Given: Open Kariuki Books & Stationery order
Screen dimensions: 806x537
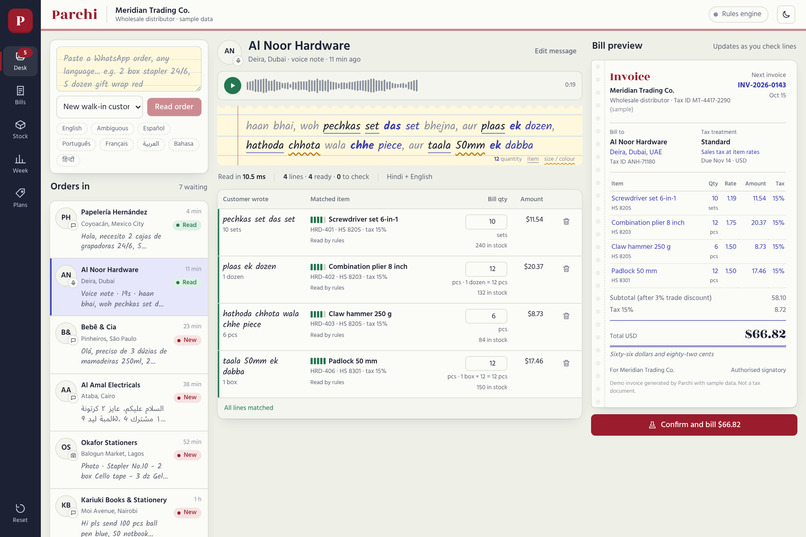Looking at the screenshot, I should click(x=129, y=514).
